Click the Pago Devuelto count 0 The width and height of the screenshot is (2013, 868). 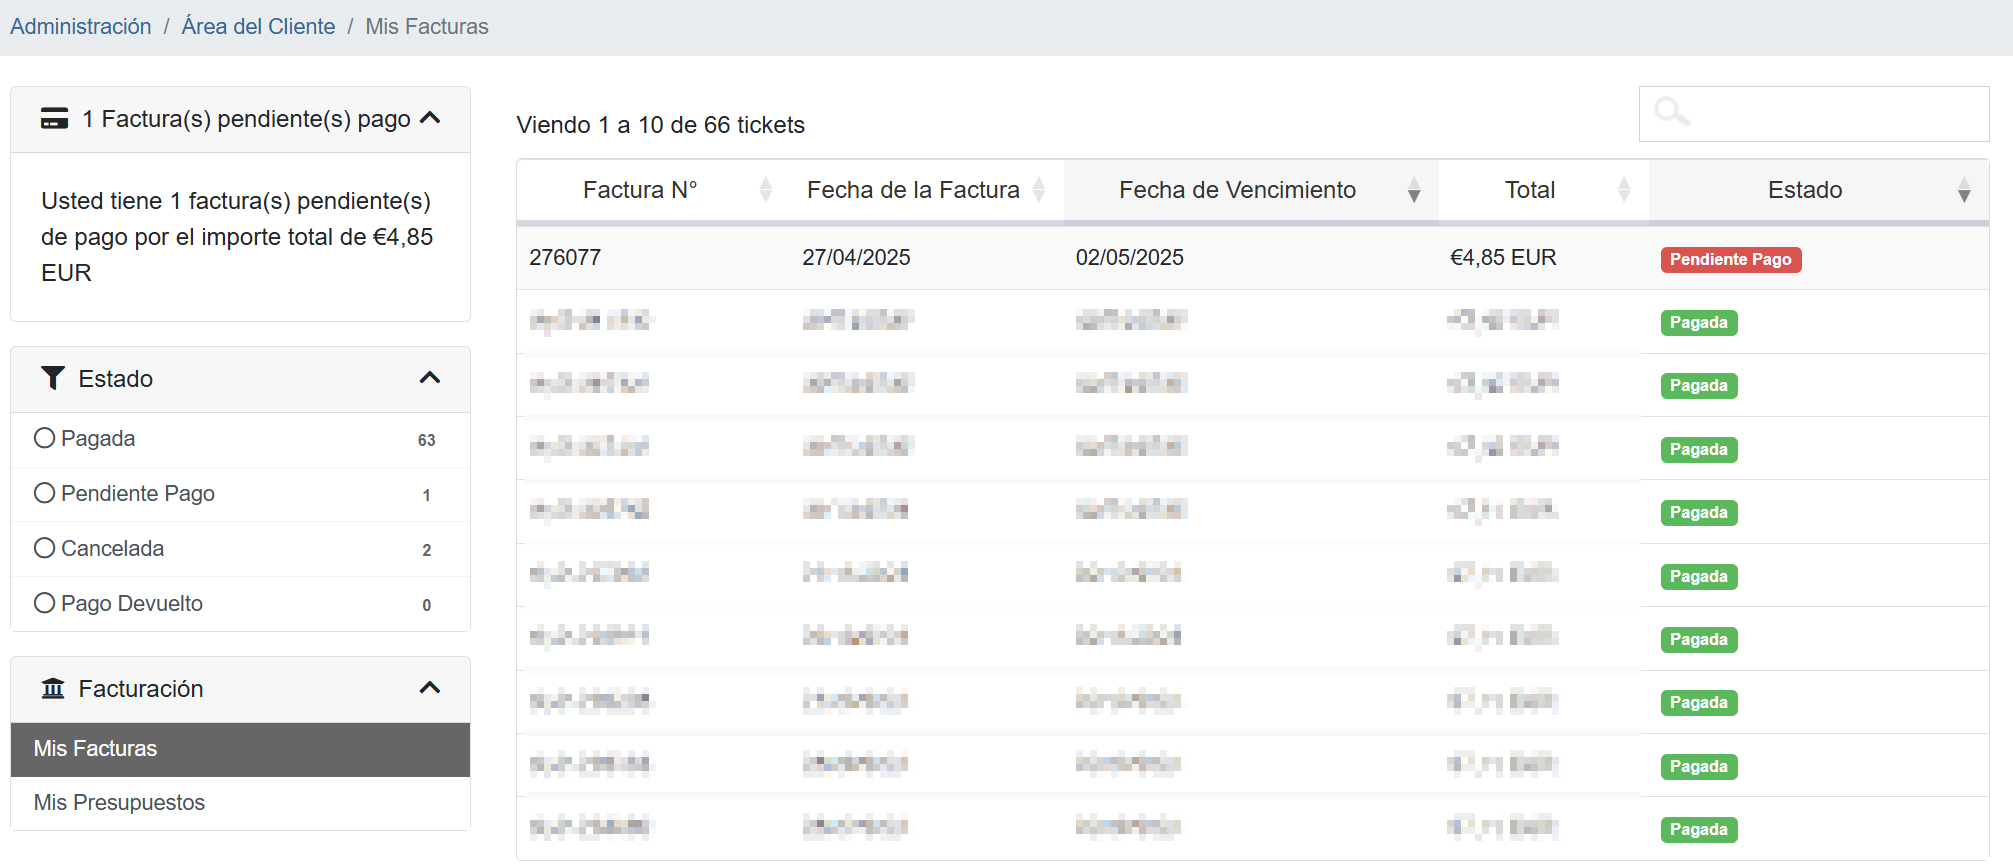pyautogui.click(x=427, y=605)
